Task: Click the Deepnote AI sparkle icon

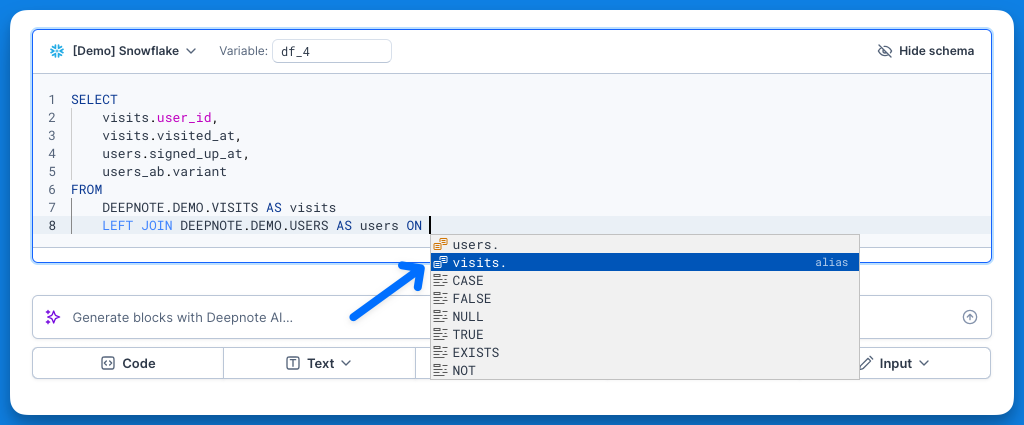Action: (x=53, y=317)
